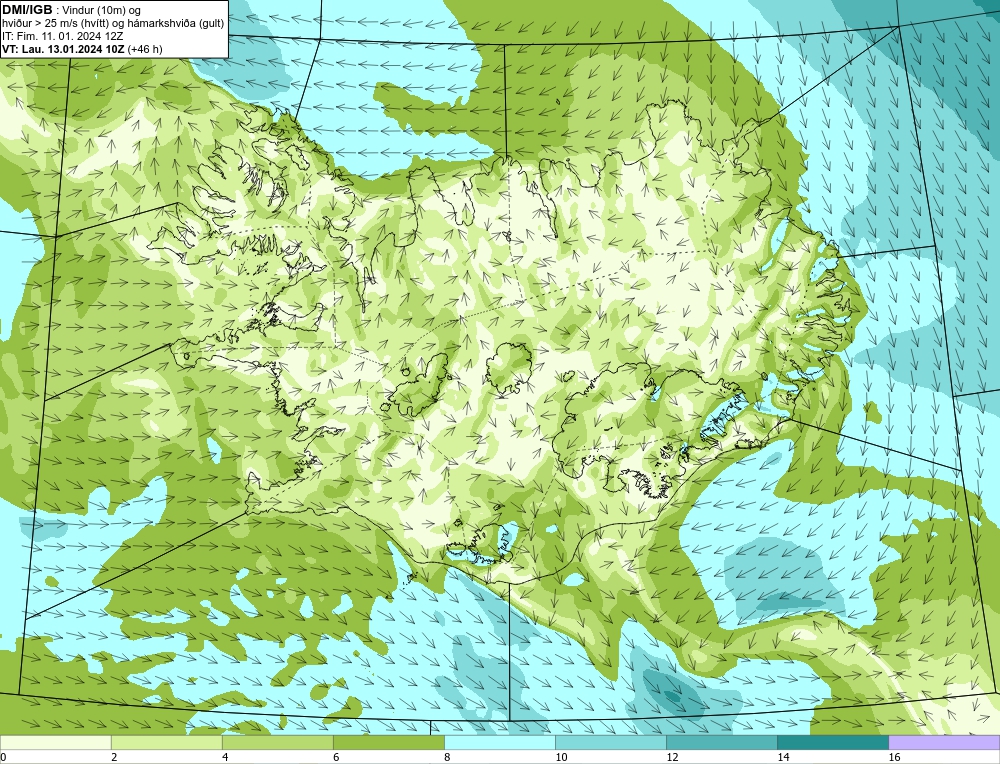This screenshot has height=764, width=1000.
Task: Click the 6–8 m/s dark green legend swatch
Action: click(x=388, y=742)
